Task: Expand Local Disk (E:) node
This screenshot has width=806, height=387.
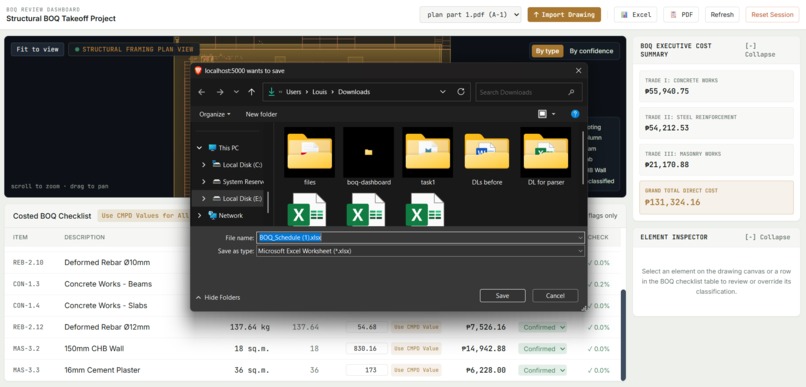Action: (204, 198)
